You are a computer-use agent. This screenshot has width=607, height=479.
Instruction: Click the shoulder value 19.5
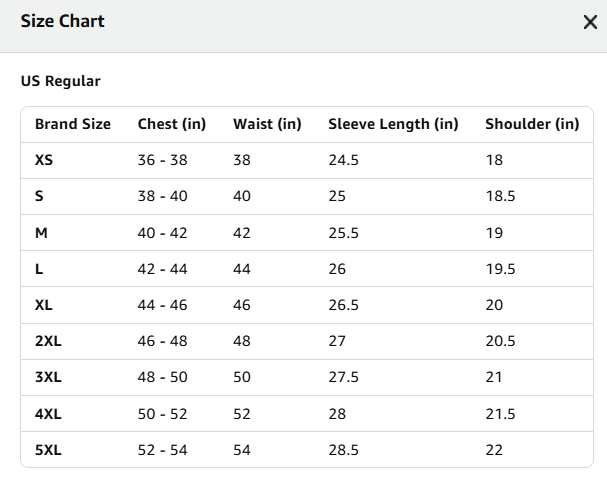[x=500, y=269]
